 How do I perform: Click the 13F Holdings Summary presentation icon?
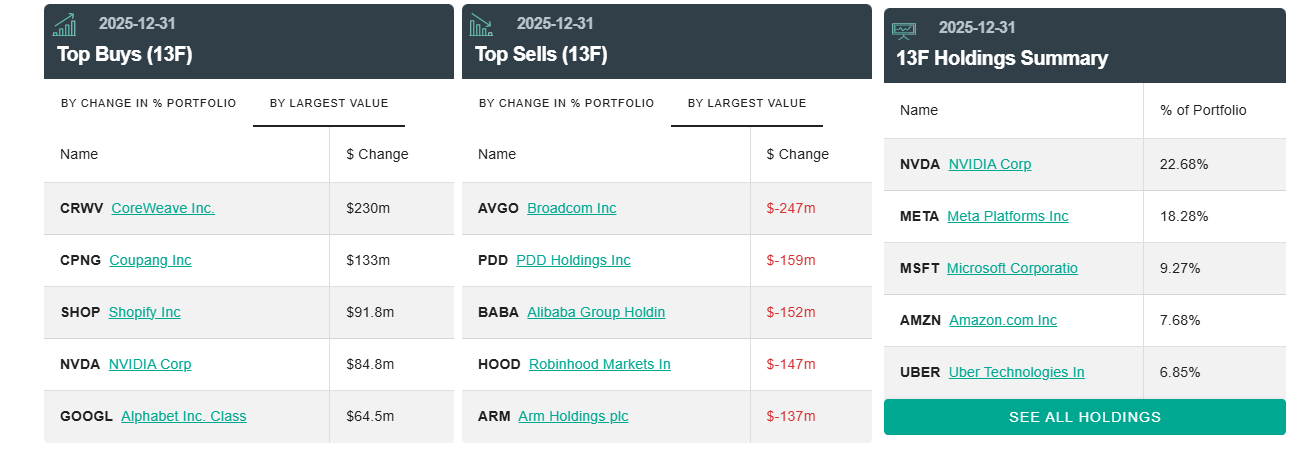click(904, 30)
